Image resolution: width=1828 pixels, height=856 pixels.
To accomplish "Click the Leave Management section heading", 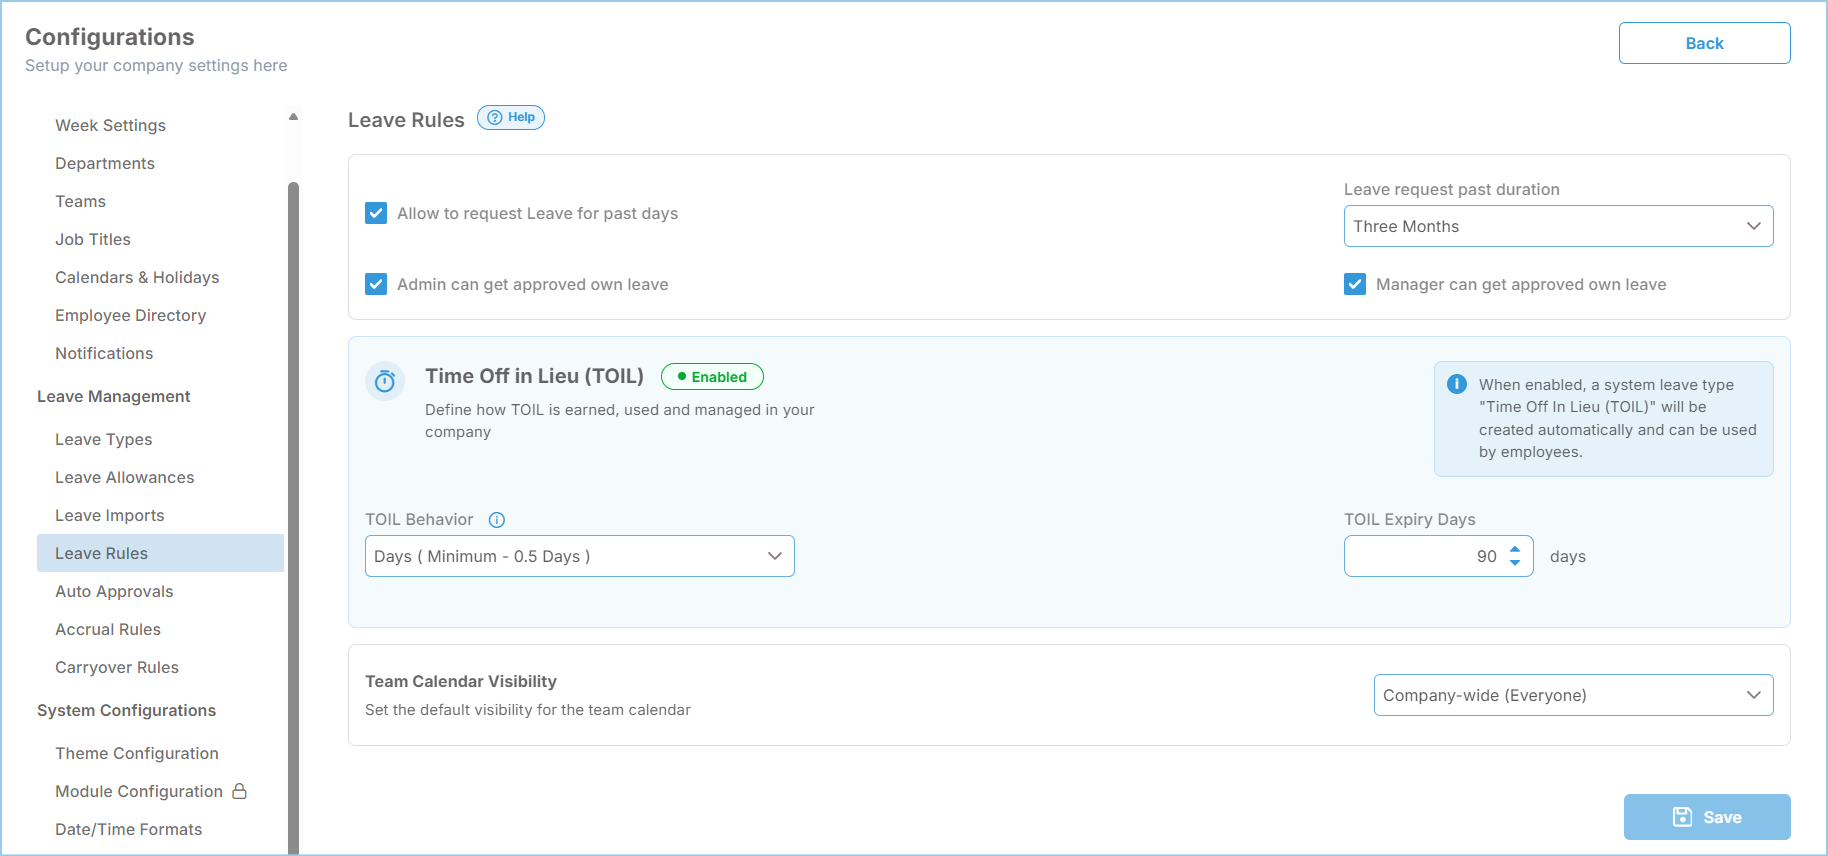I will point(114,396).
